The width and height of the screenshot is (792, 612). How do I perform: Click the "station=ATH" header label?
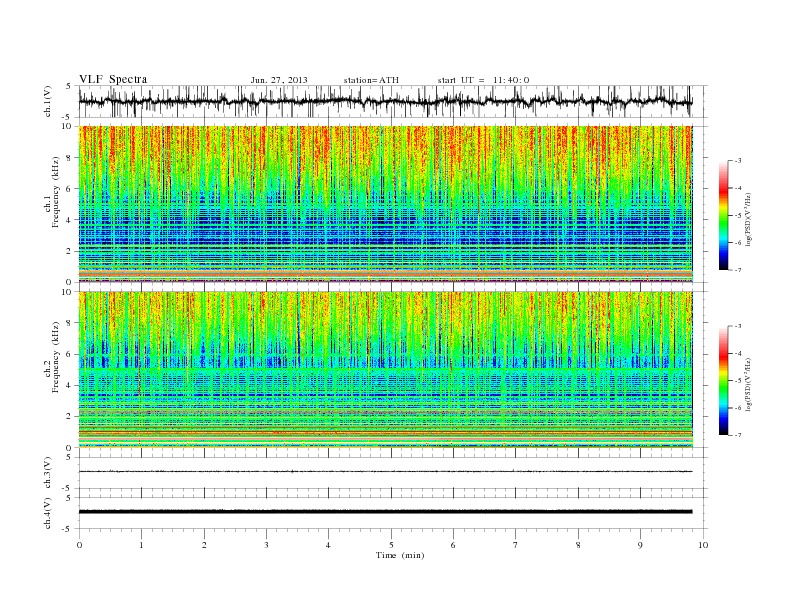(x=371, y=80)
